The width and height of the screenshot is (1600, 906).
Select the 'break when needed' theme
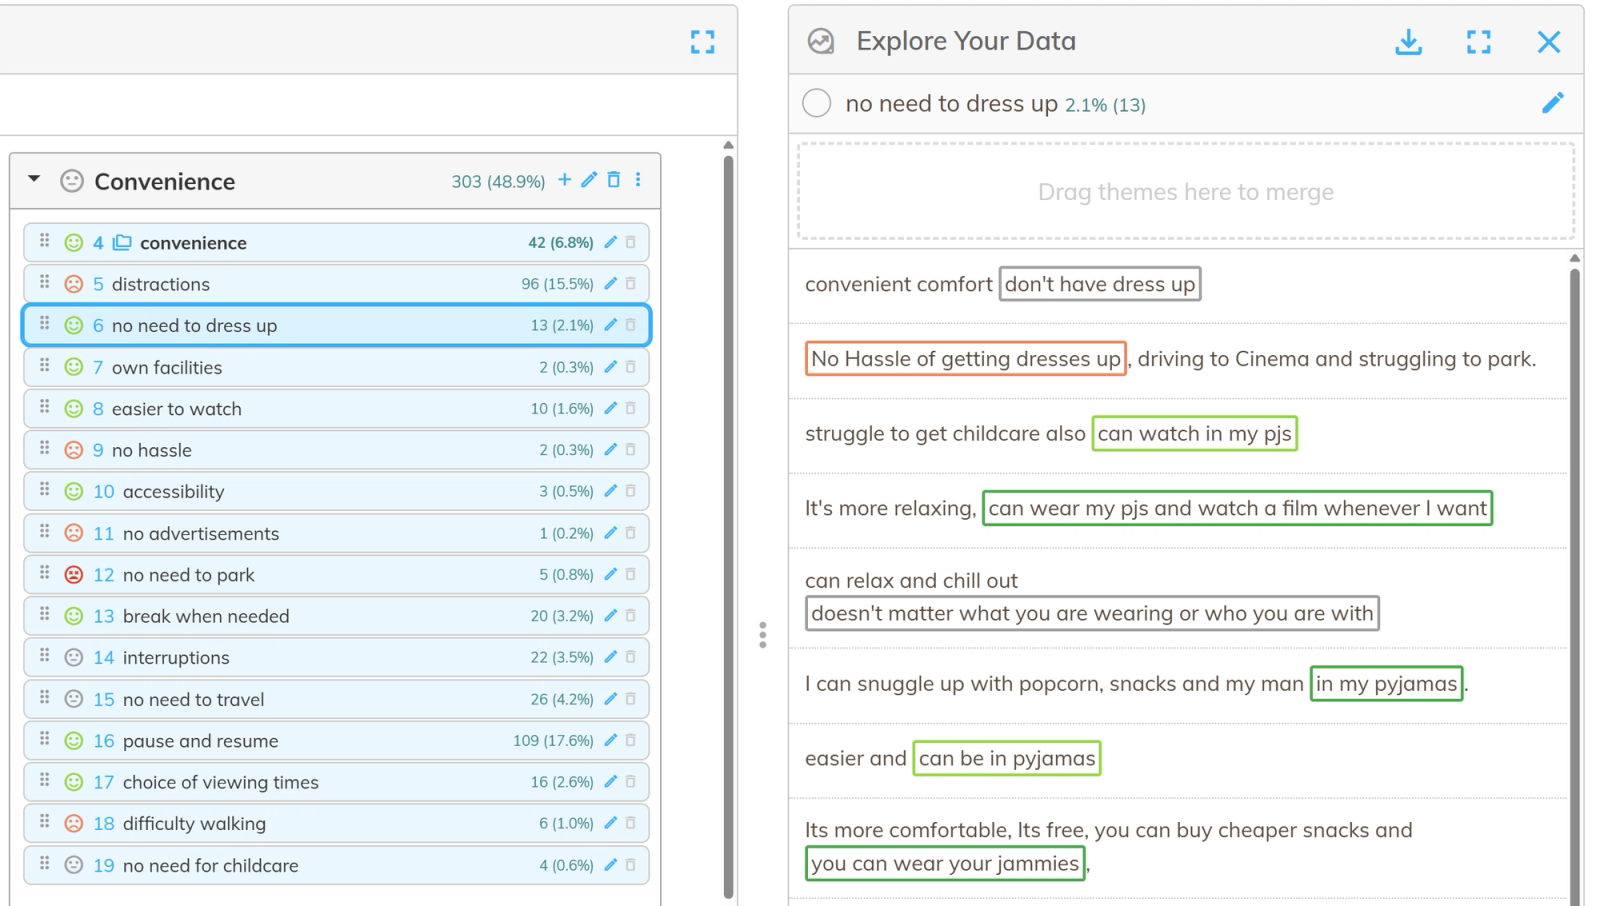(x=336, y=616)
